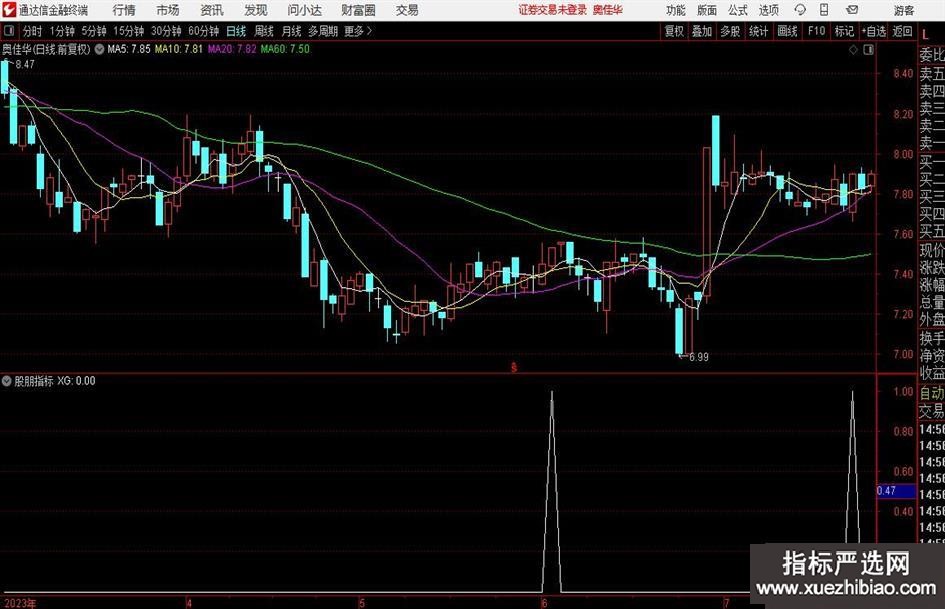This screenshot has height=609, width=945.
Task: Switch to 5分钟 period
Action: point(94,31)
